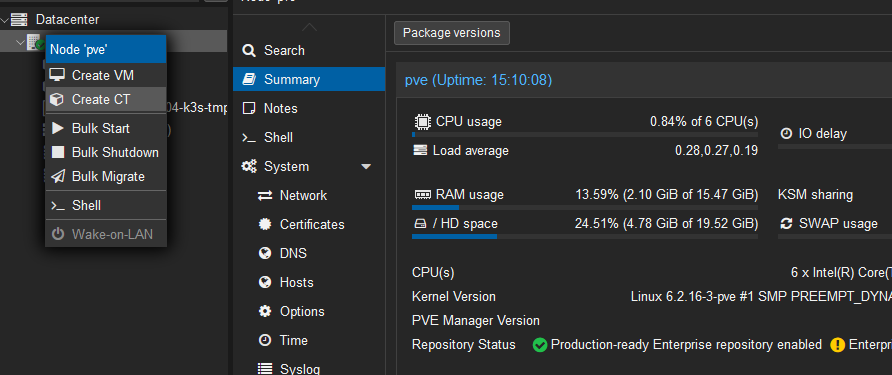Switch to the Summary section
892x375 pixels.
[x=309, y=79]
